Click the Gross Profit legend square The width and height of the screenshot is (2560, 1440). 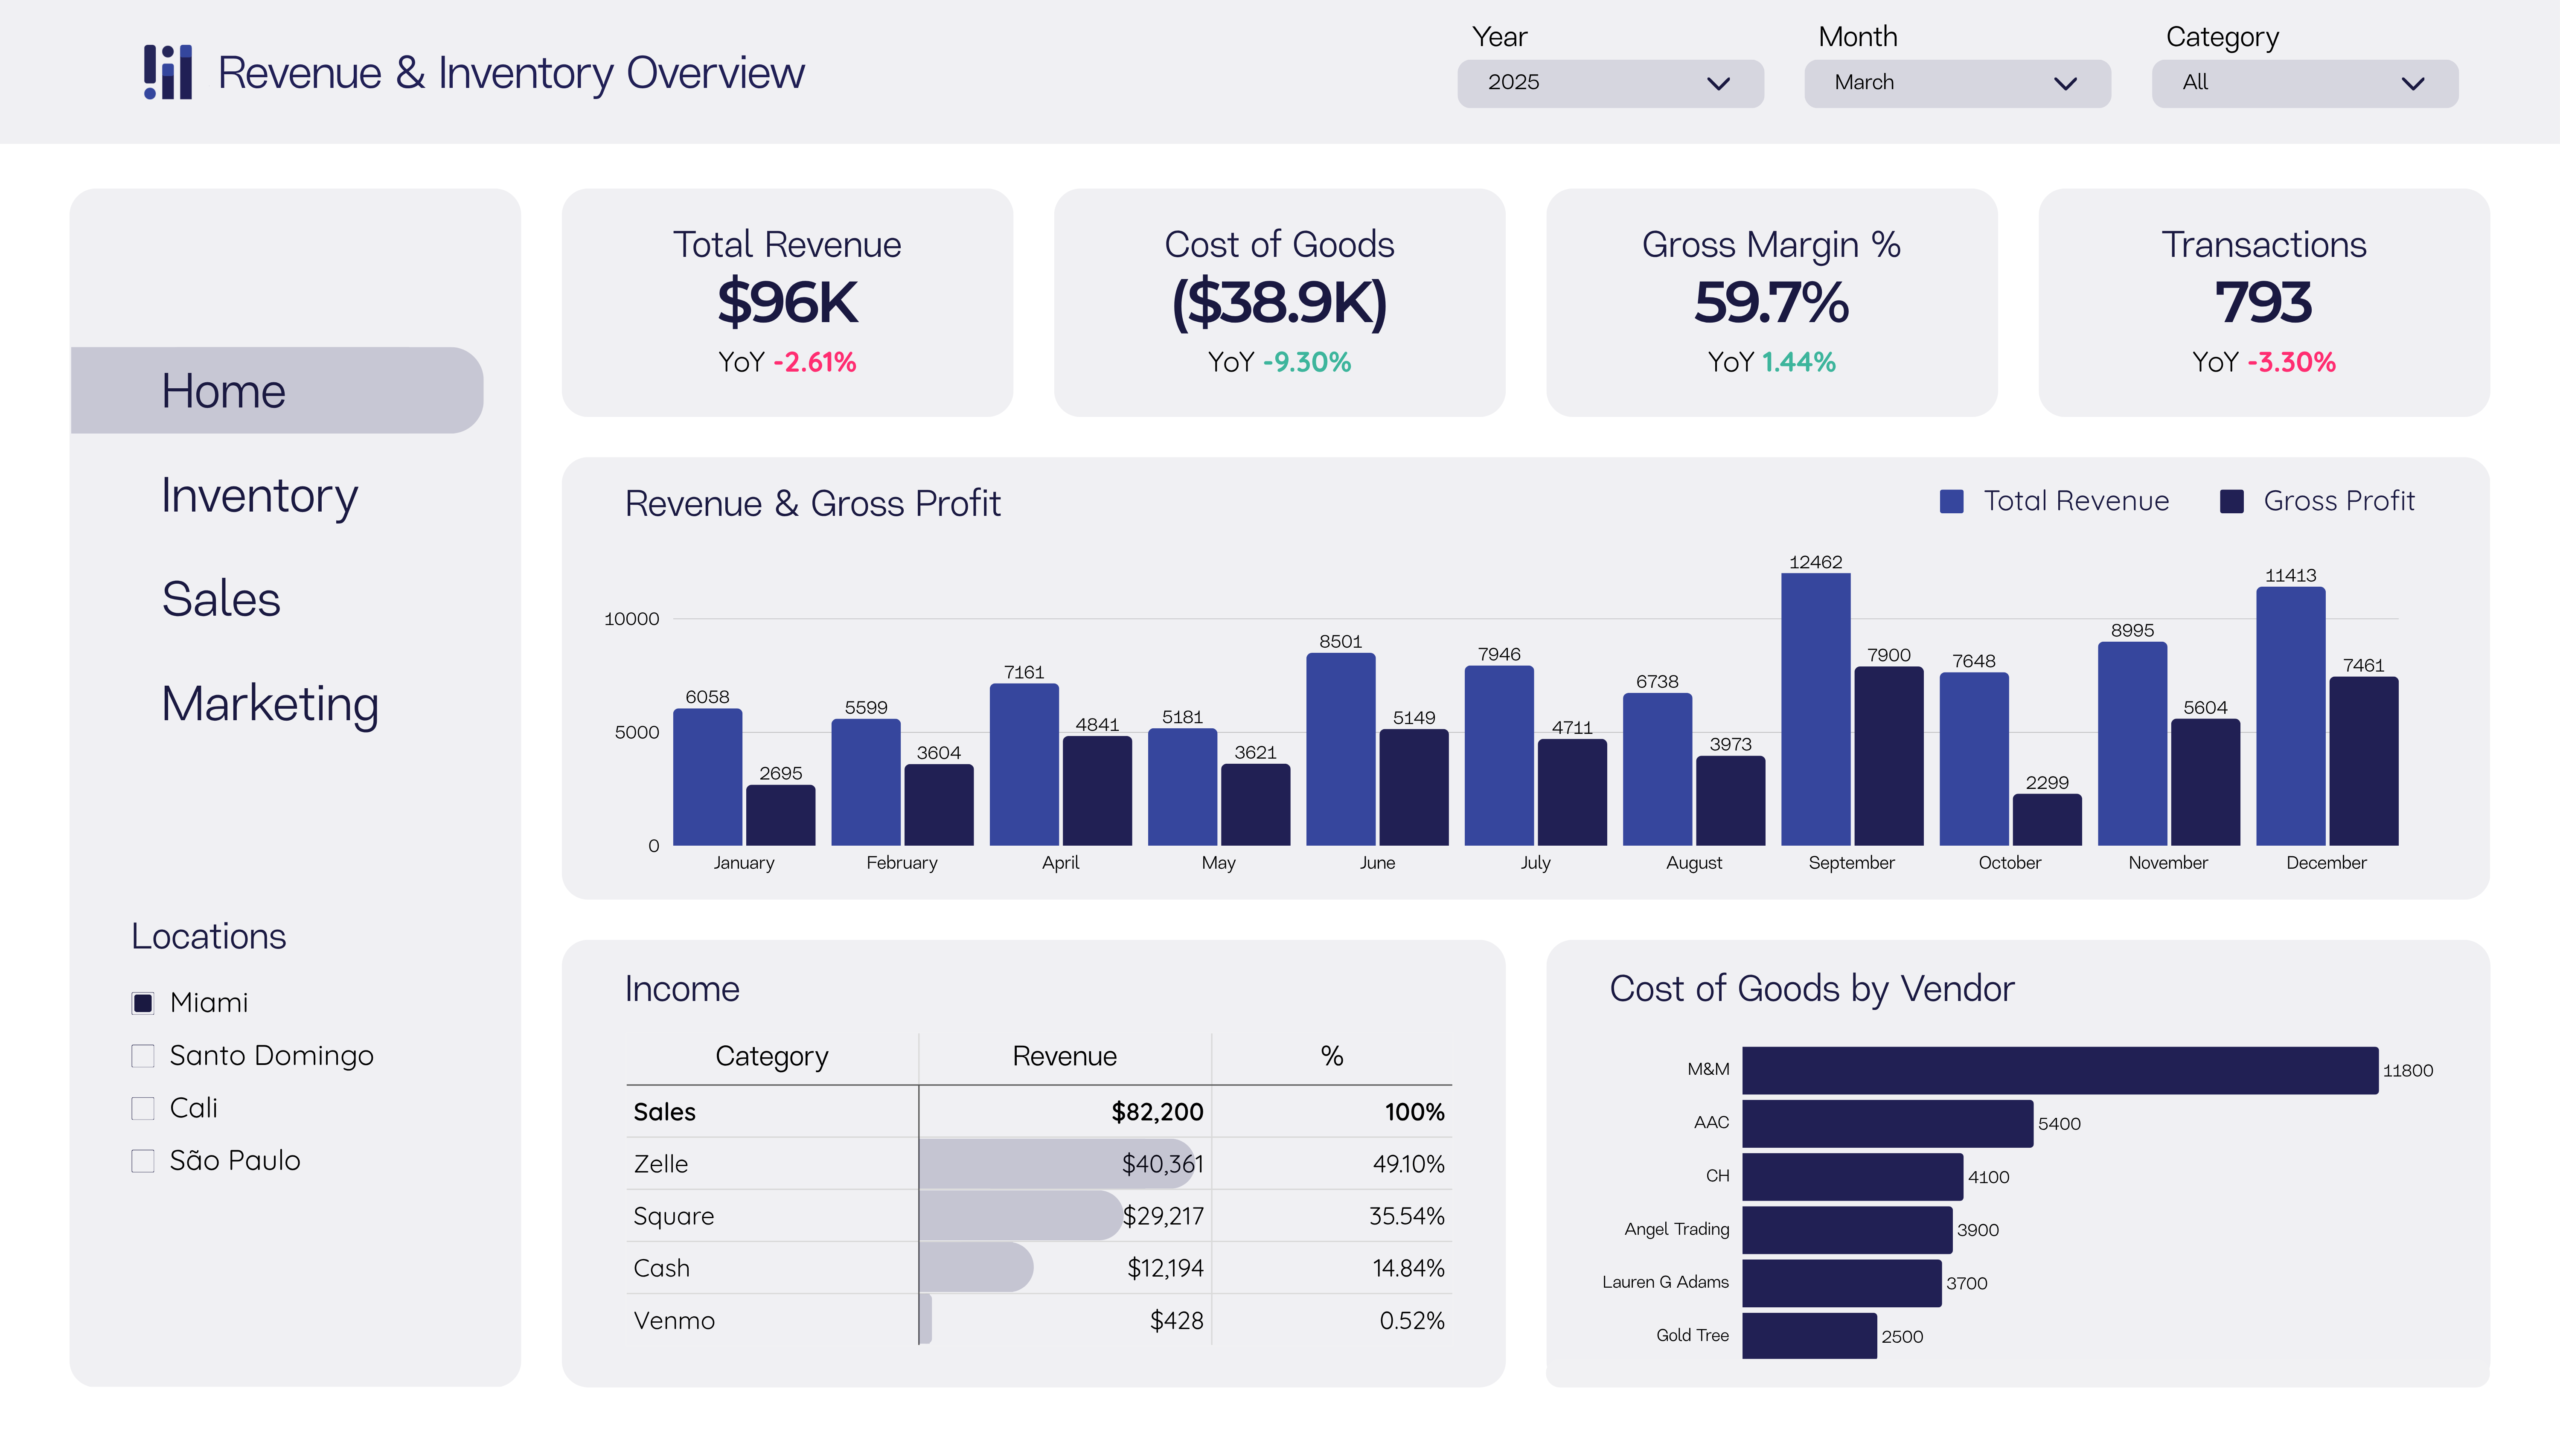(2231, 501)
